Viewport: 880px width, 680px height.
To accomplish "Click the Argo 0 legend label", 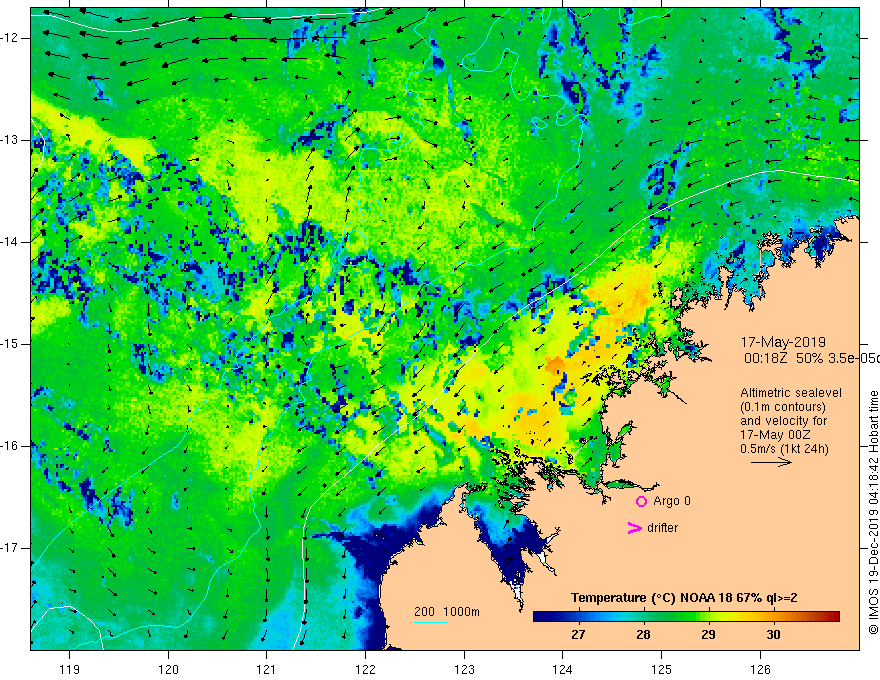I will point(672,501).
